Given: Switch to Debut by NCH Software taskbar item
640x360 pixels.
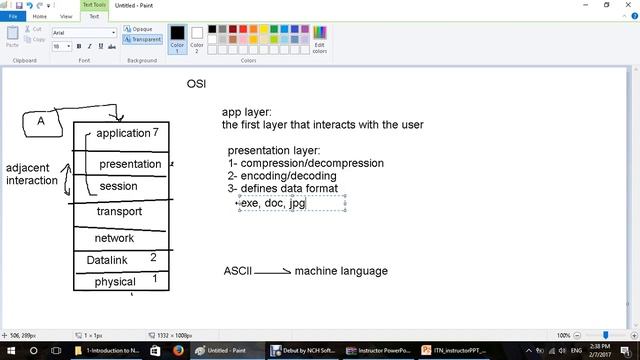Looking at the screenshot, I should 303,351.
